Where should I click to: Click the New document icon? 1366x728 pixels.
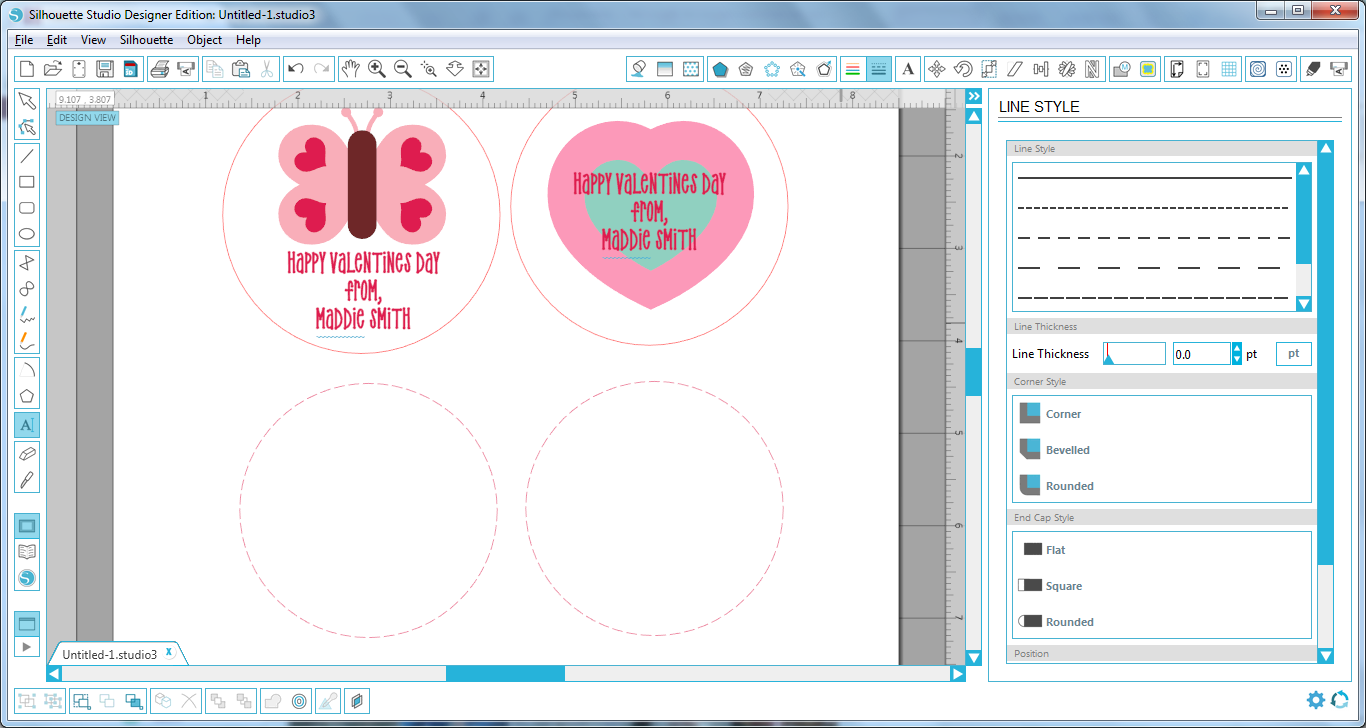click(x=27, y=69)
